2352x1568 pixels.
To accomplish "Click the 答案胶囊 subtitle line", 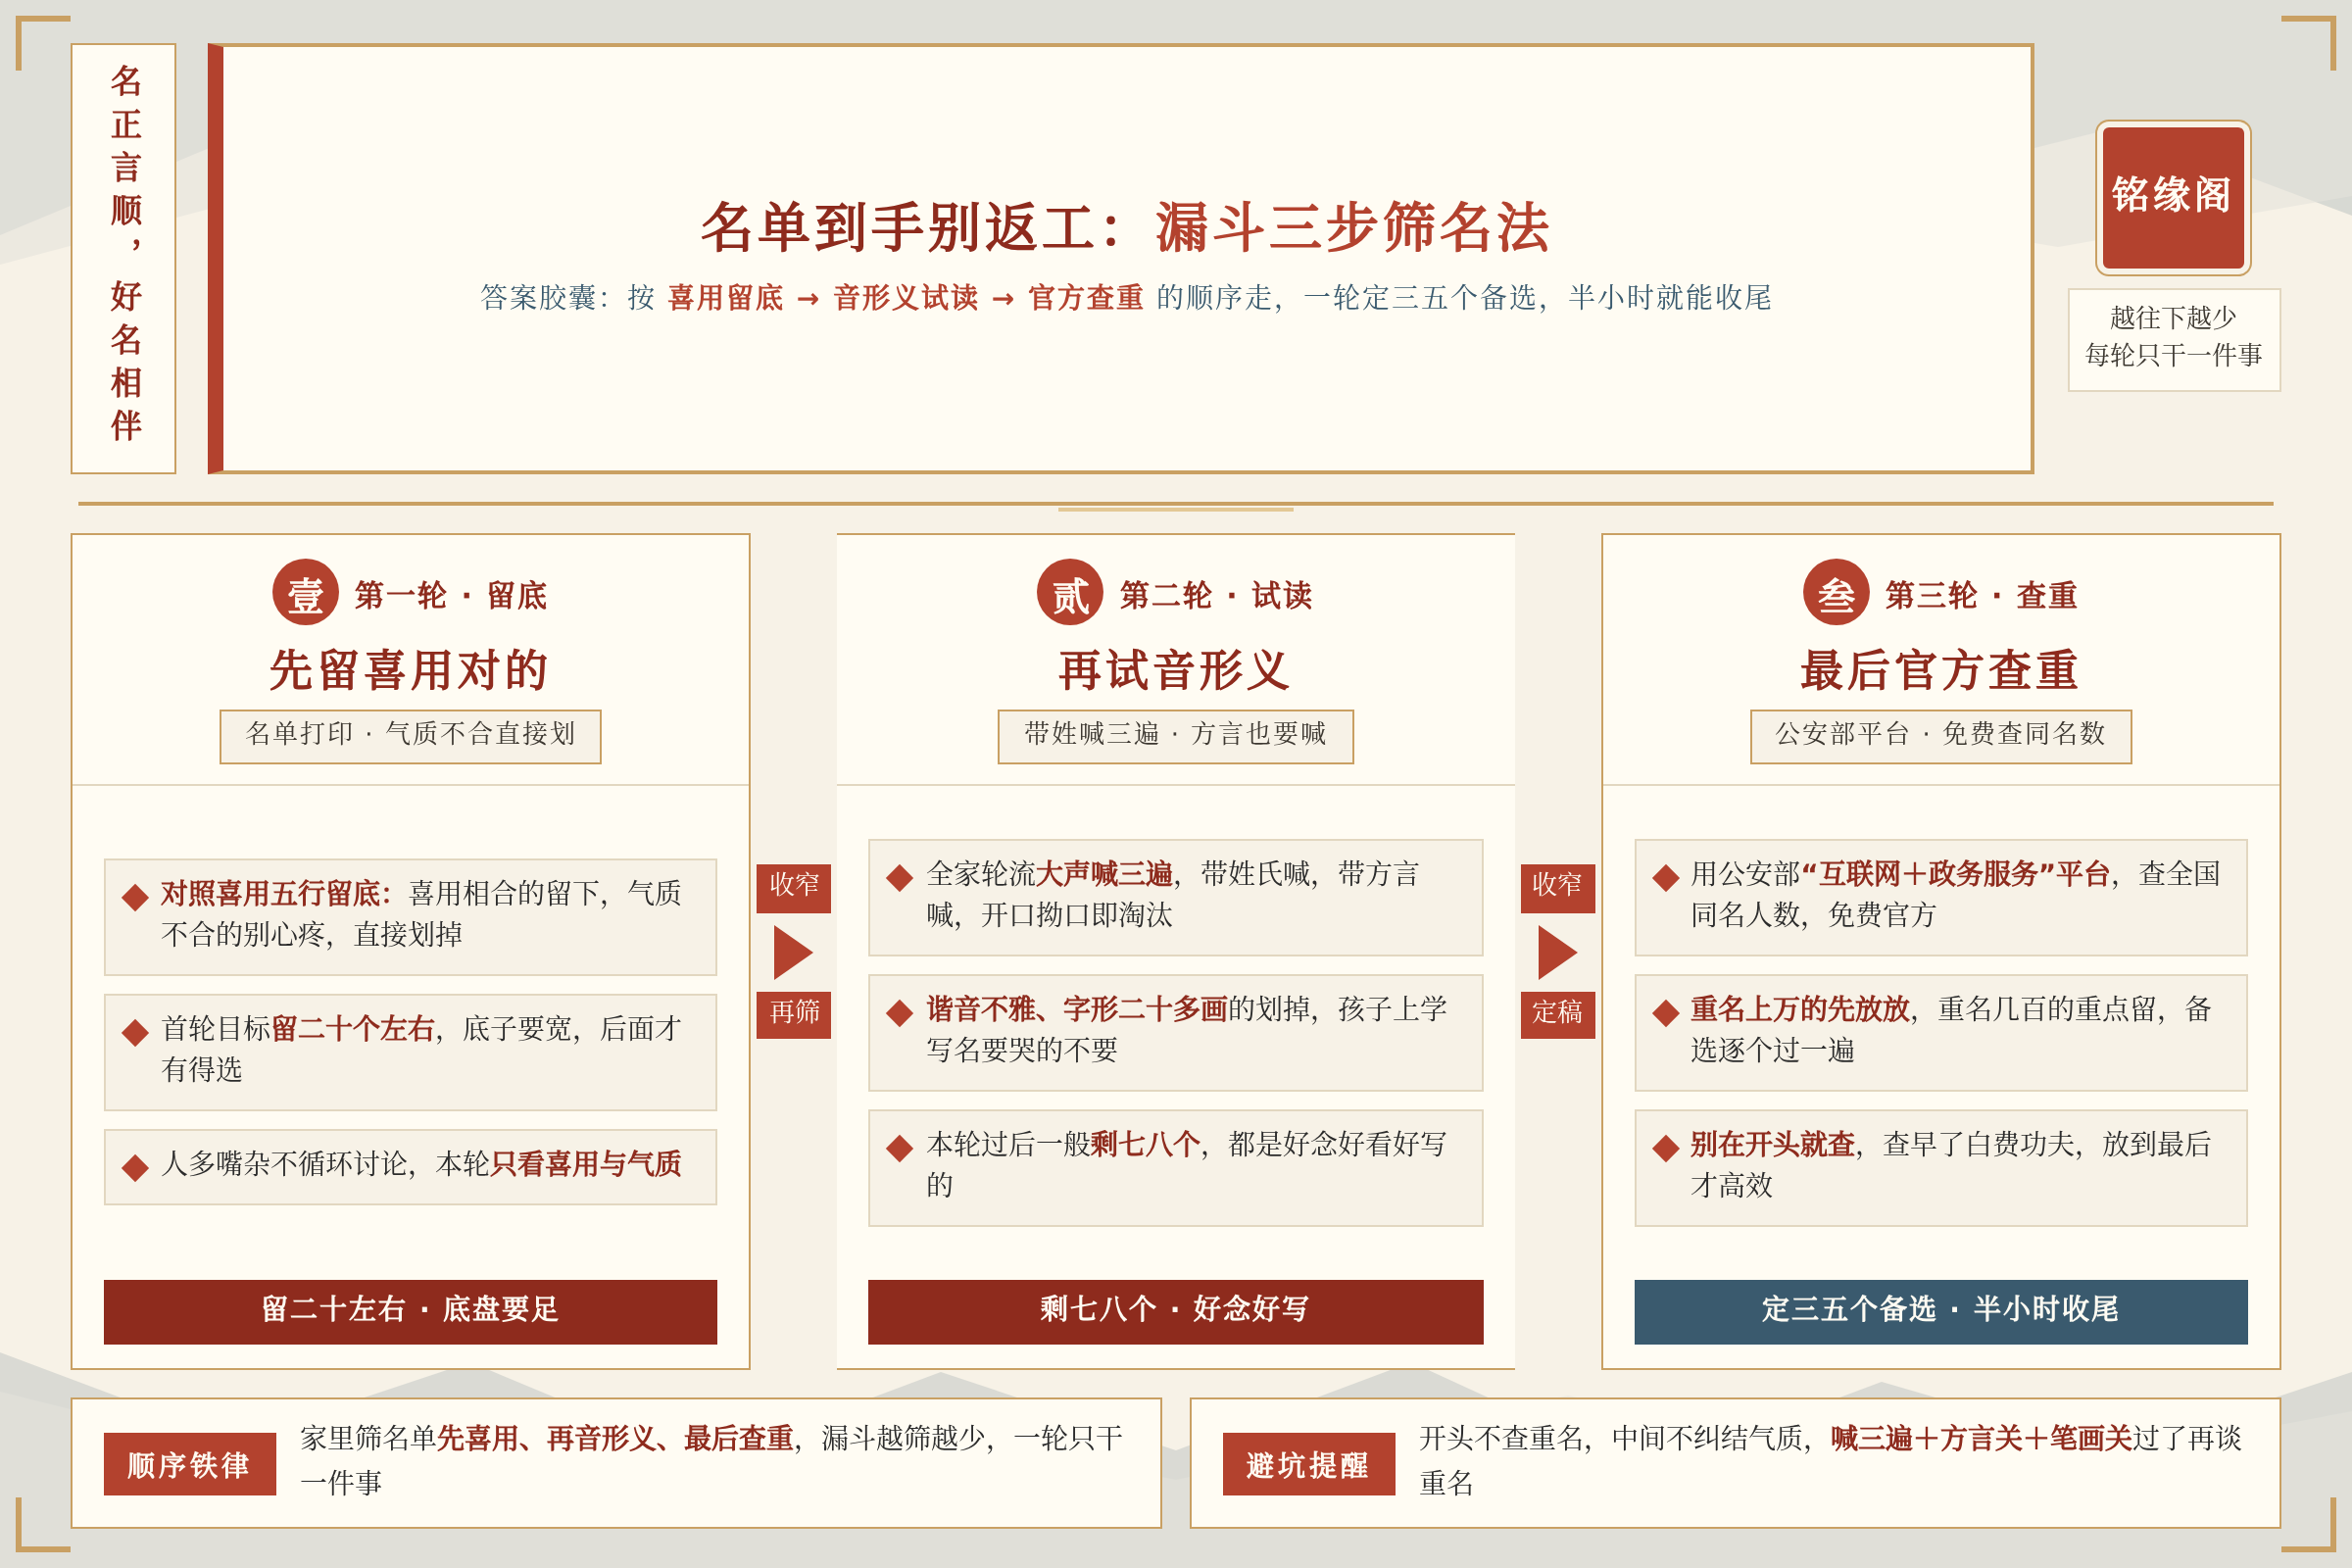I will (1125, 298).
